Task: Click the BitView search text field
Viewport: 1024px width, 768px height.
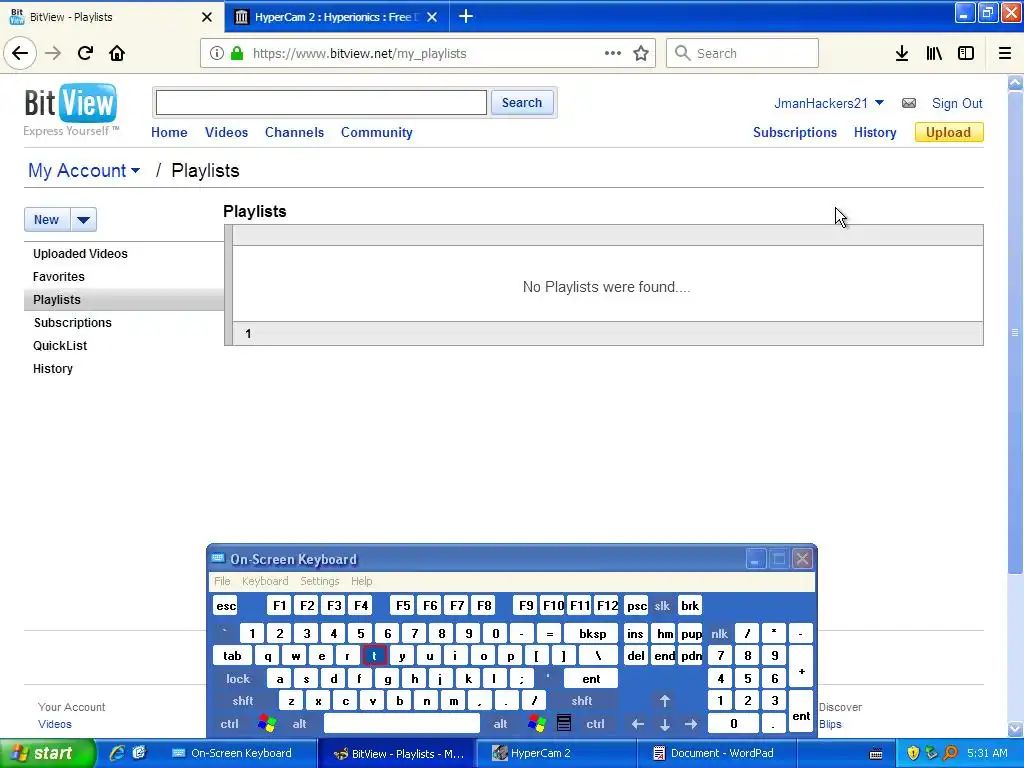Action: [x=321, y=103]
